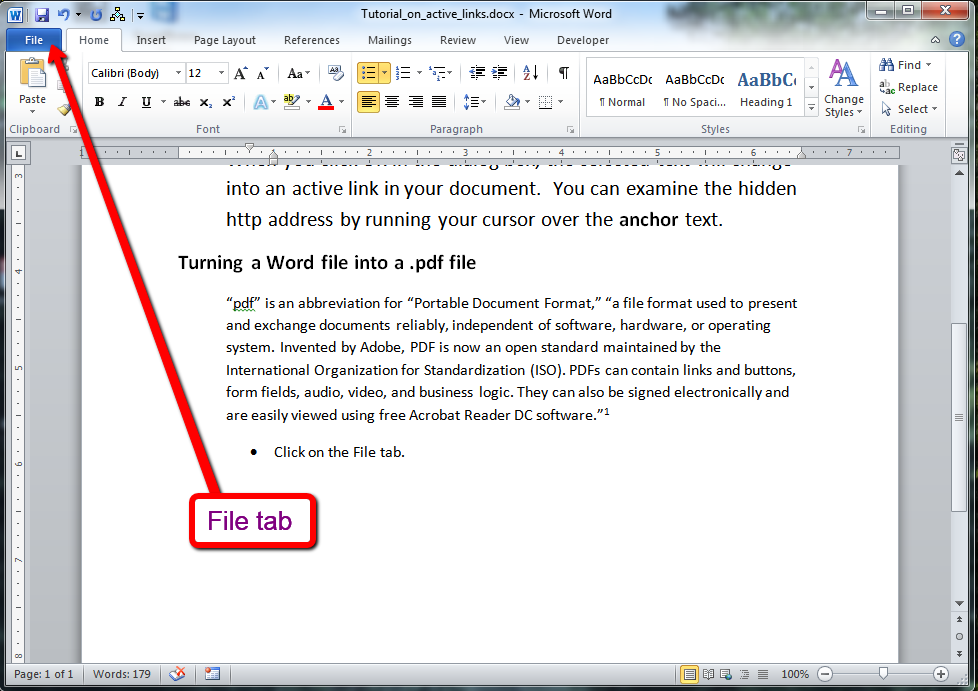
Task: Toggle Bold formatting
Action: coord(99,102)
